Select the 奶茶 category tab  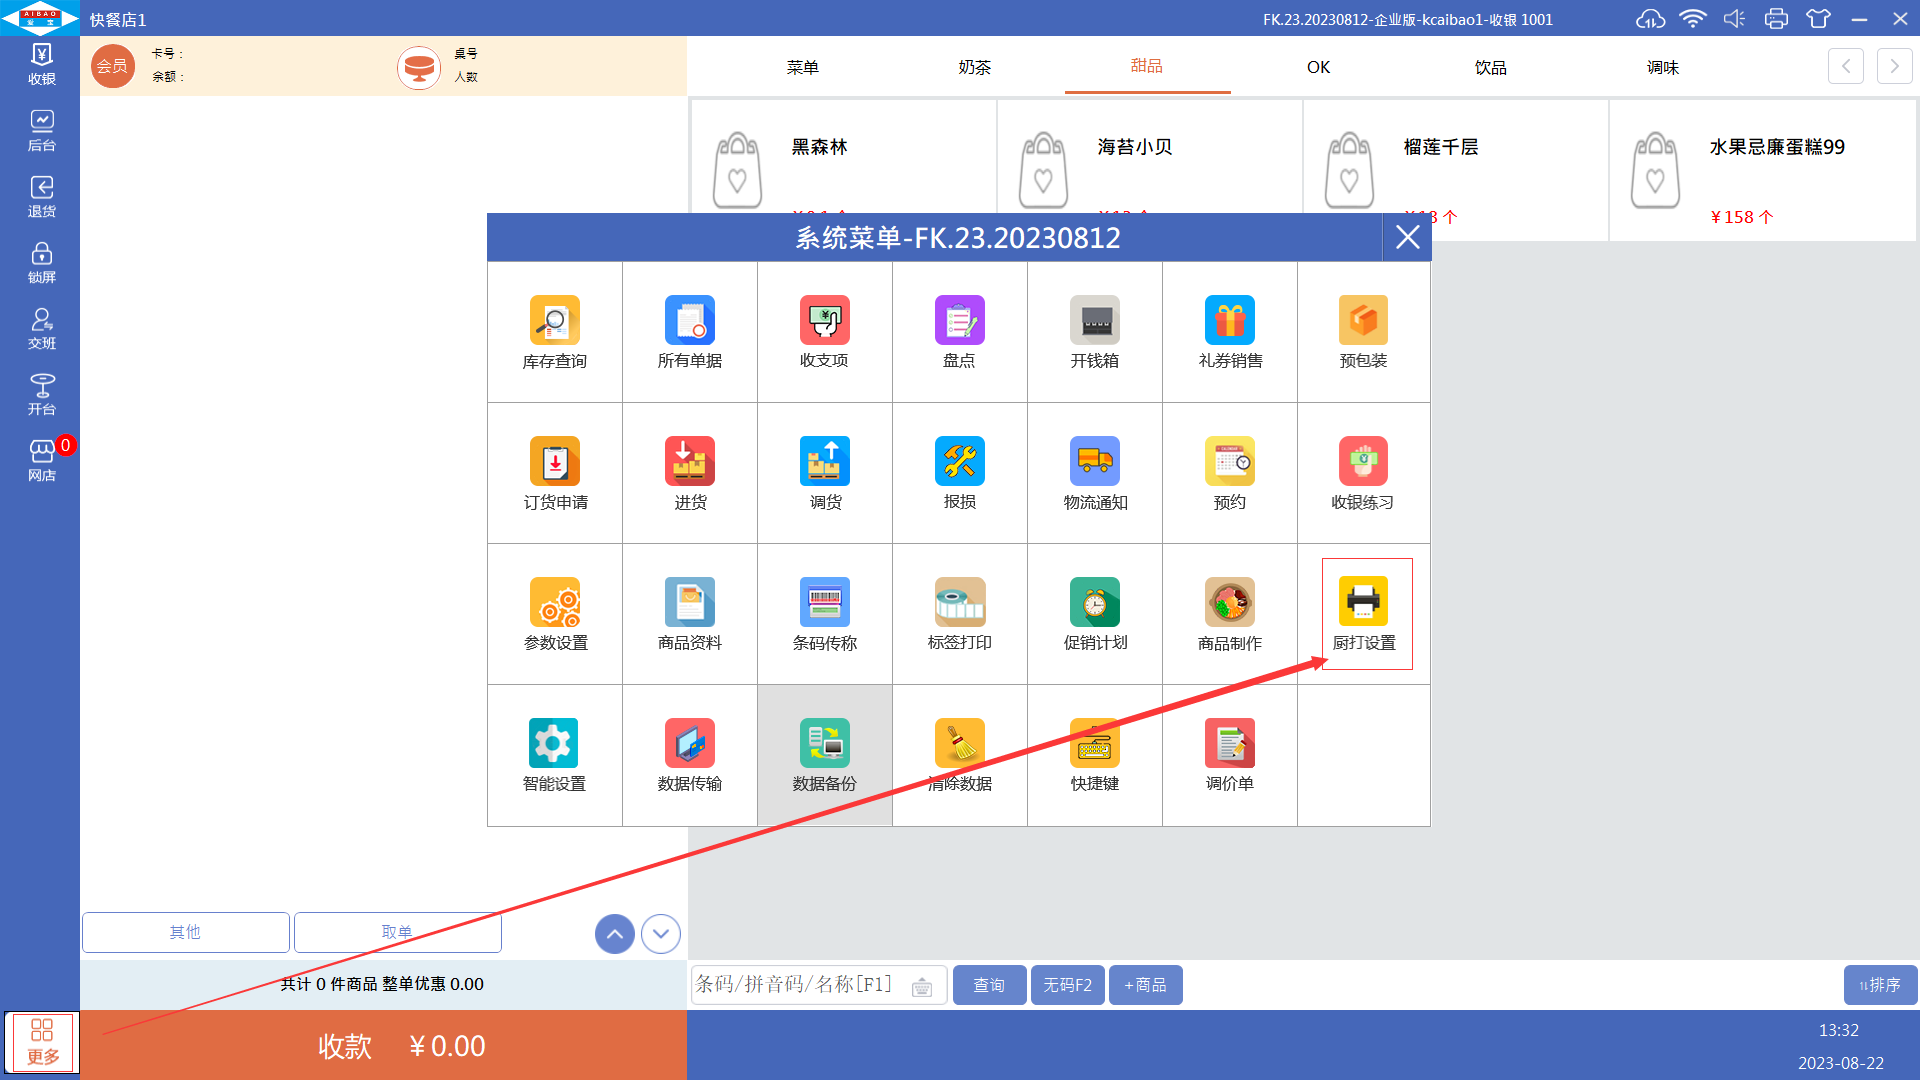tap(974, 67)
